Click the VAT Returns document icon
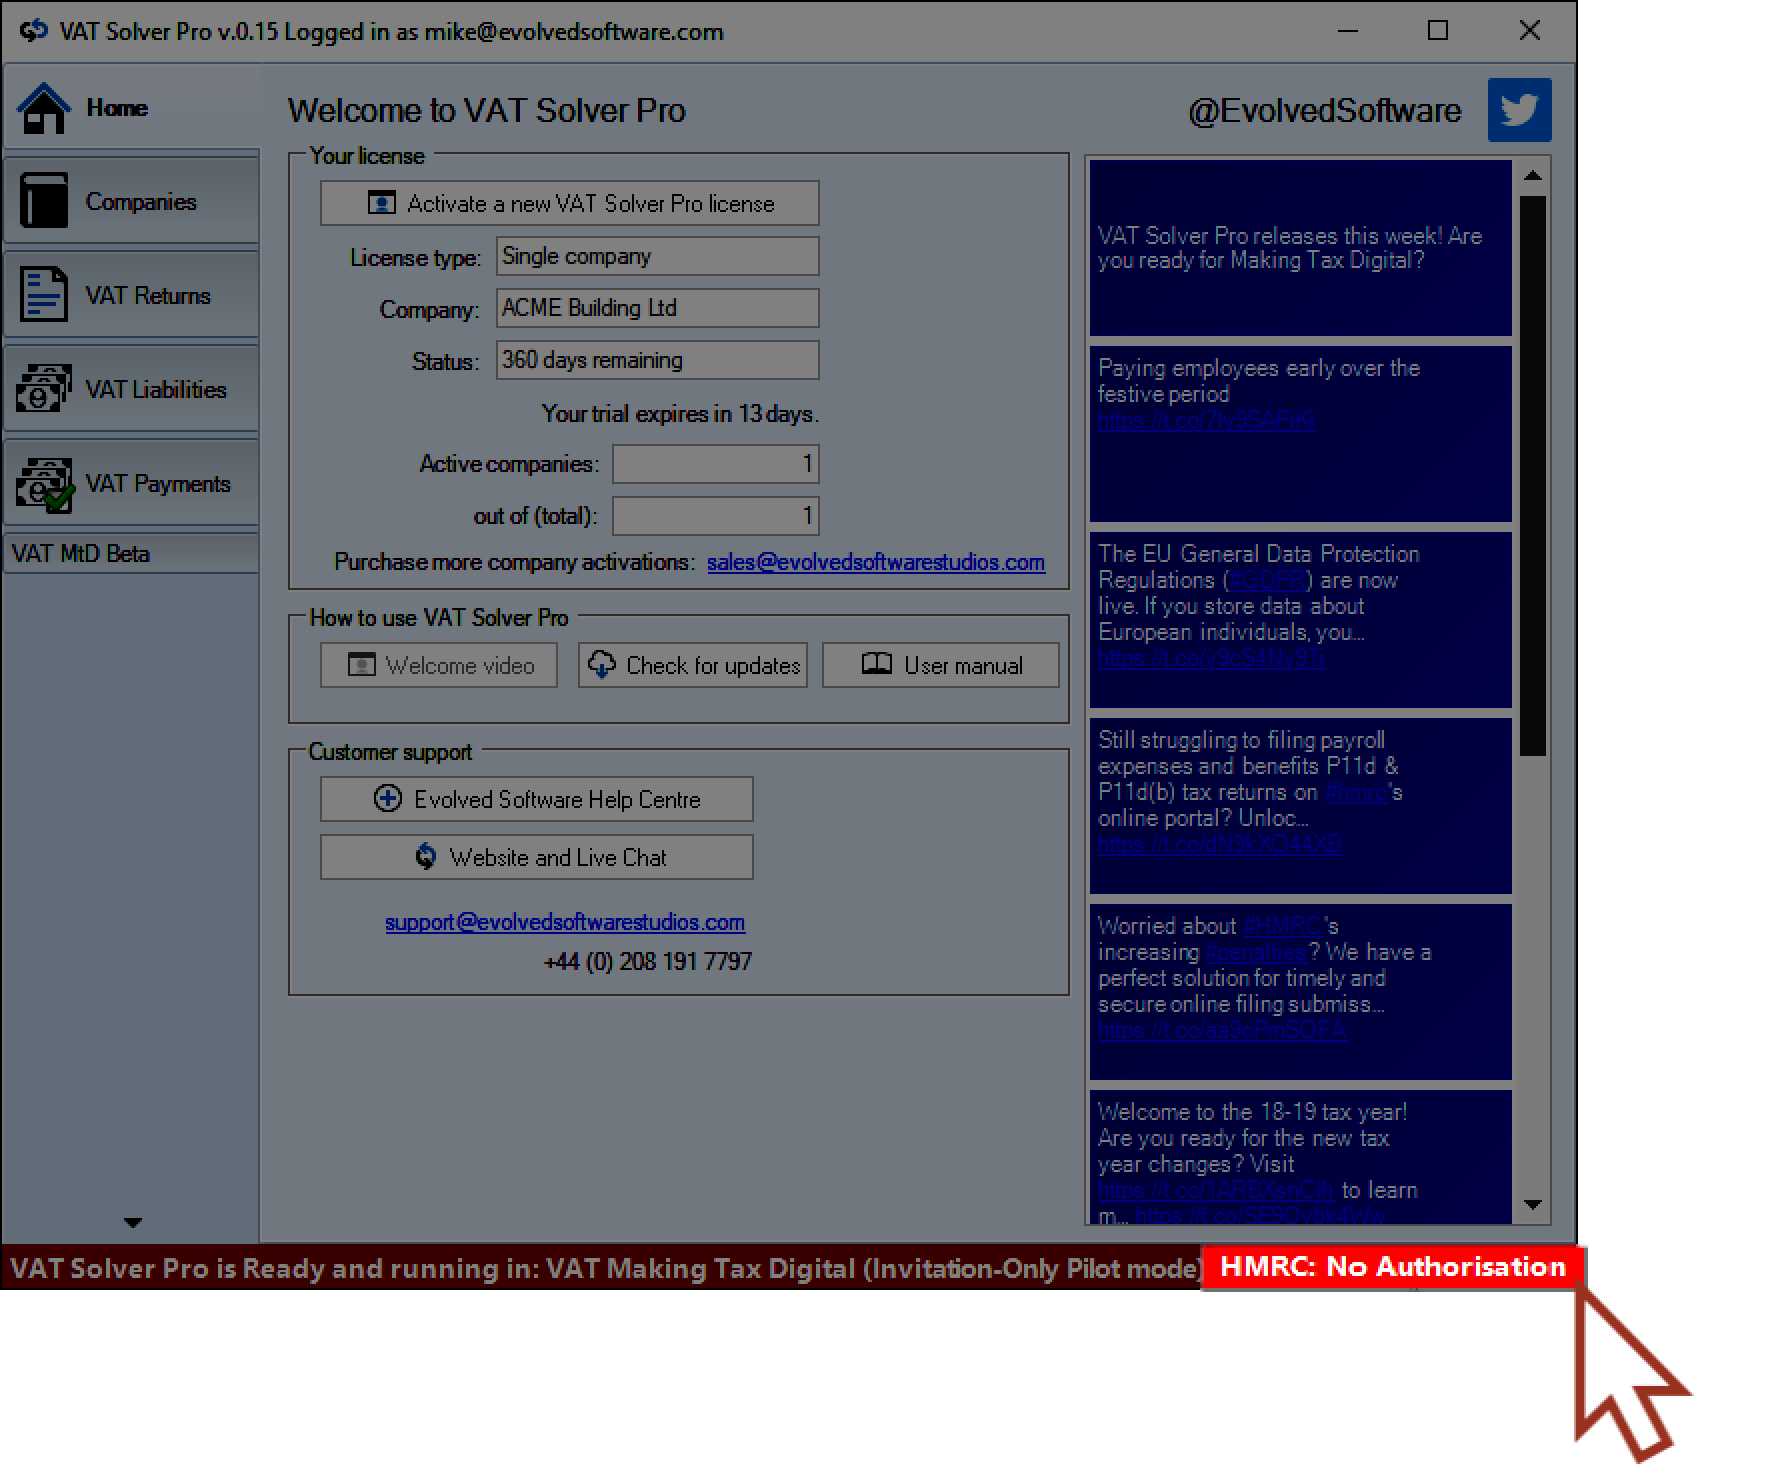 pos(44,295)
